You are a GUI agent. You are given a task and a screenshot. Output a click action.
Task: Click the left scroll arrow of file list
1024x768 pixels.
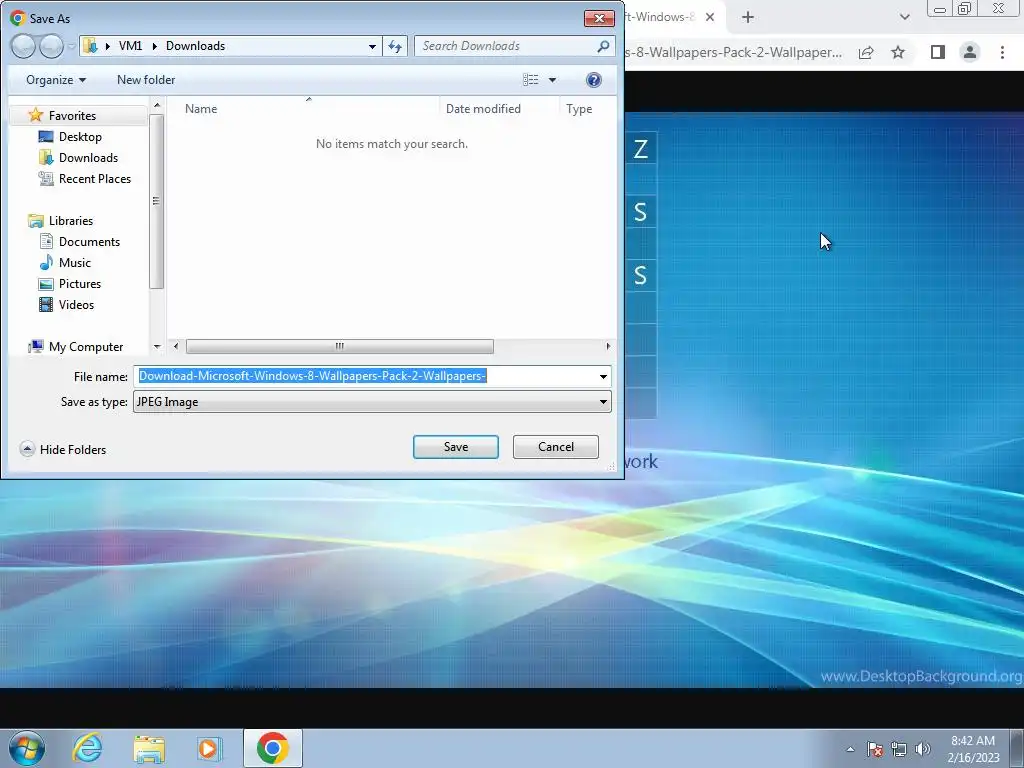point(175,346)
